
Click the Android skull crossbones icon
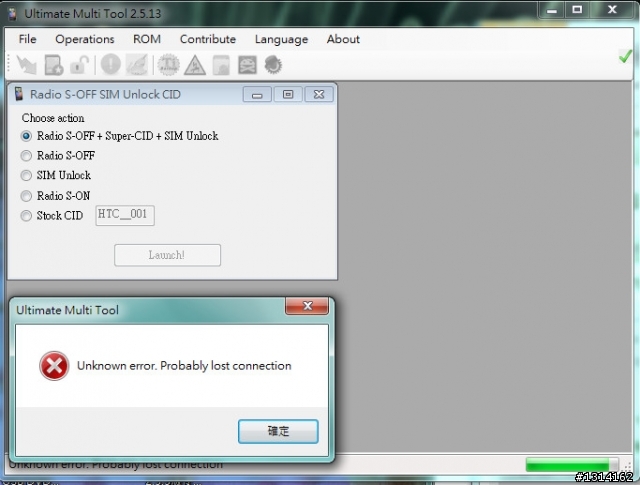[247, 65]
